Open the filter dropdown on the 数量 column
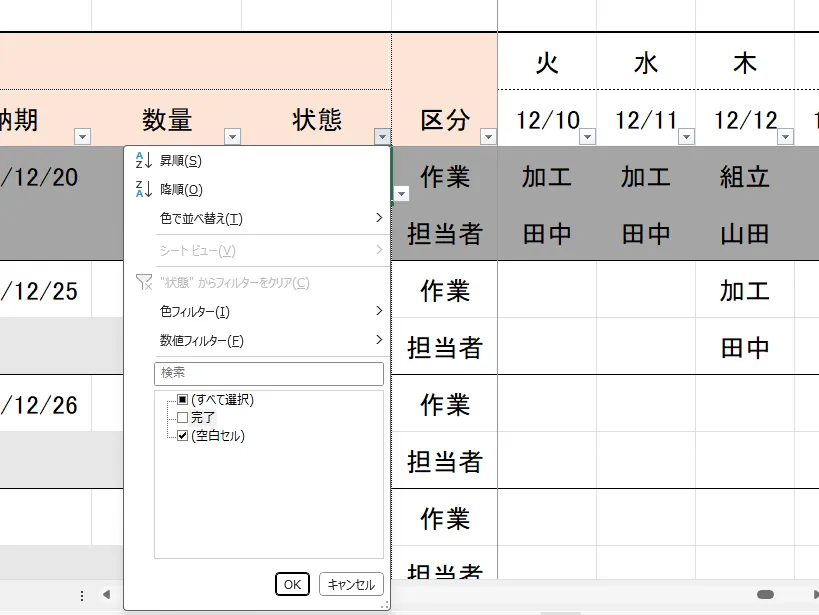819x615 pixels. point(232,136)
